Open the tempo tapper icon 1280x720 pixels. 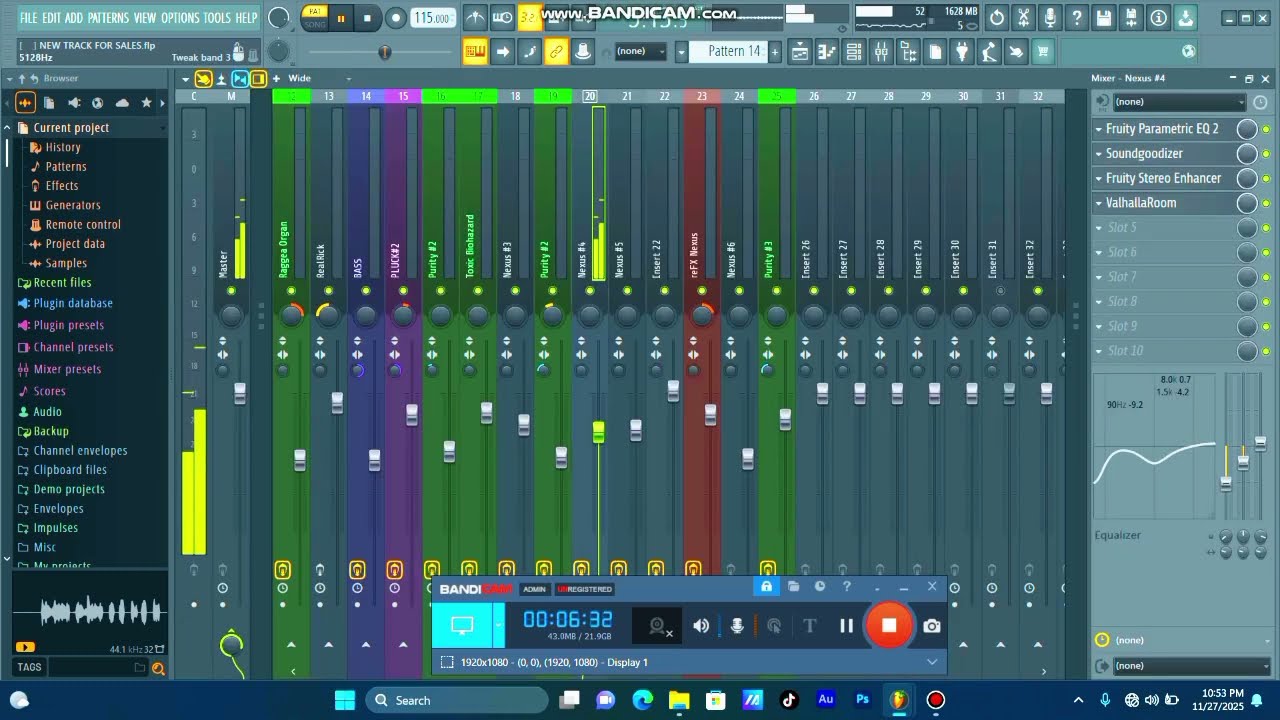(x=989, y=52)
